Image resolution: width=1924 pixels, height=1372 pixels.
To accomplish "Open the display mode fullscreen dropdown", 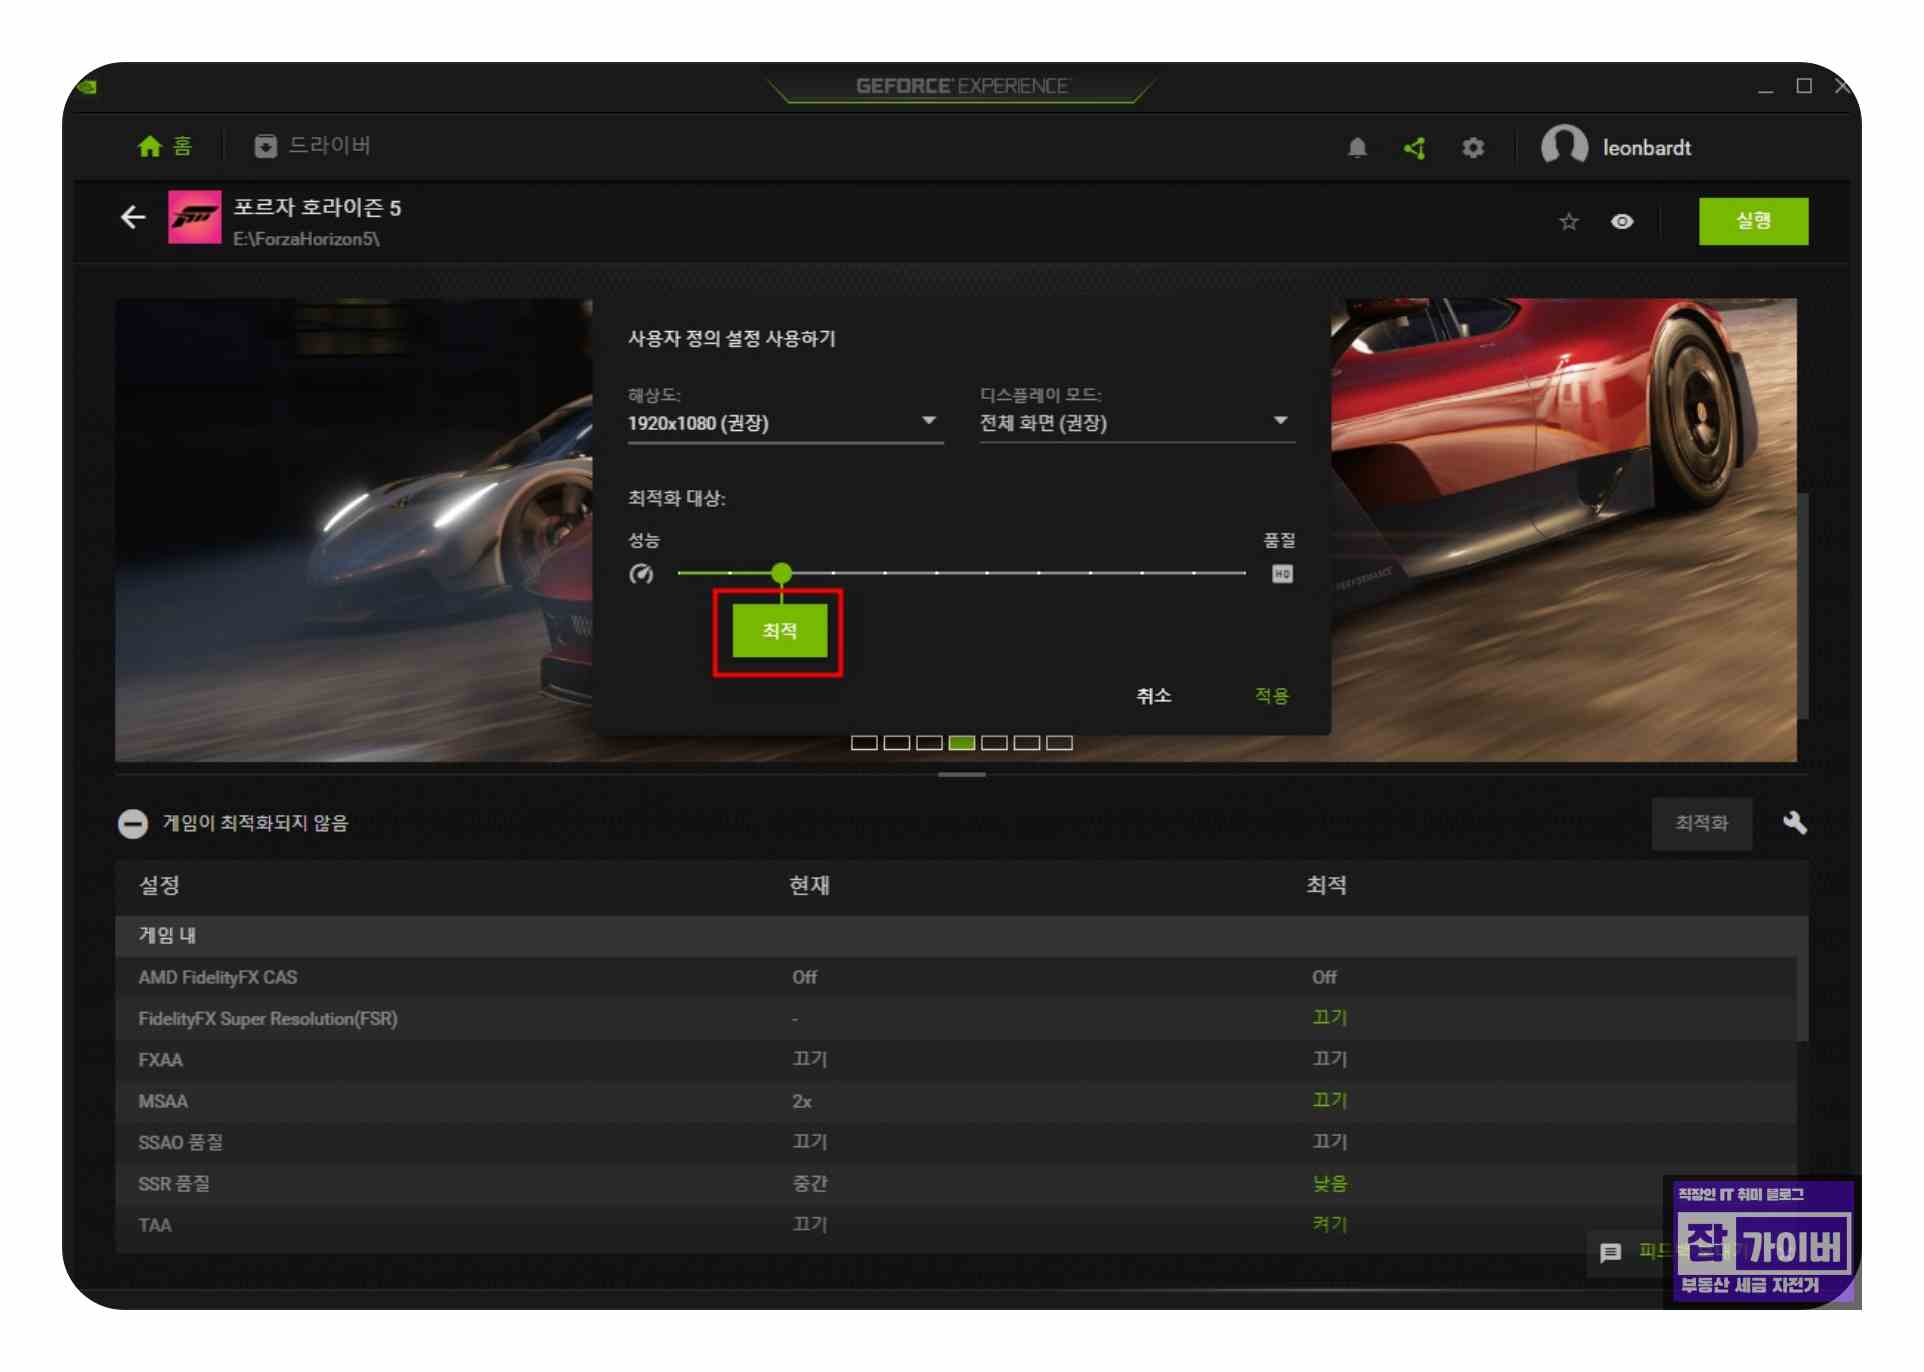I will [x=1136, y=422].
